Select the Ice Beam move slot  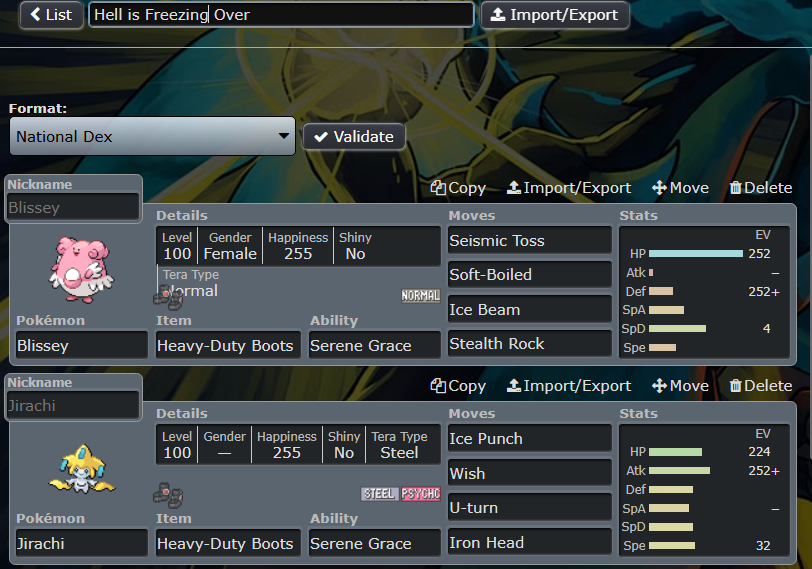530,309
